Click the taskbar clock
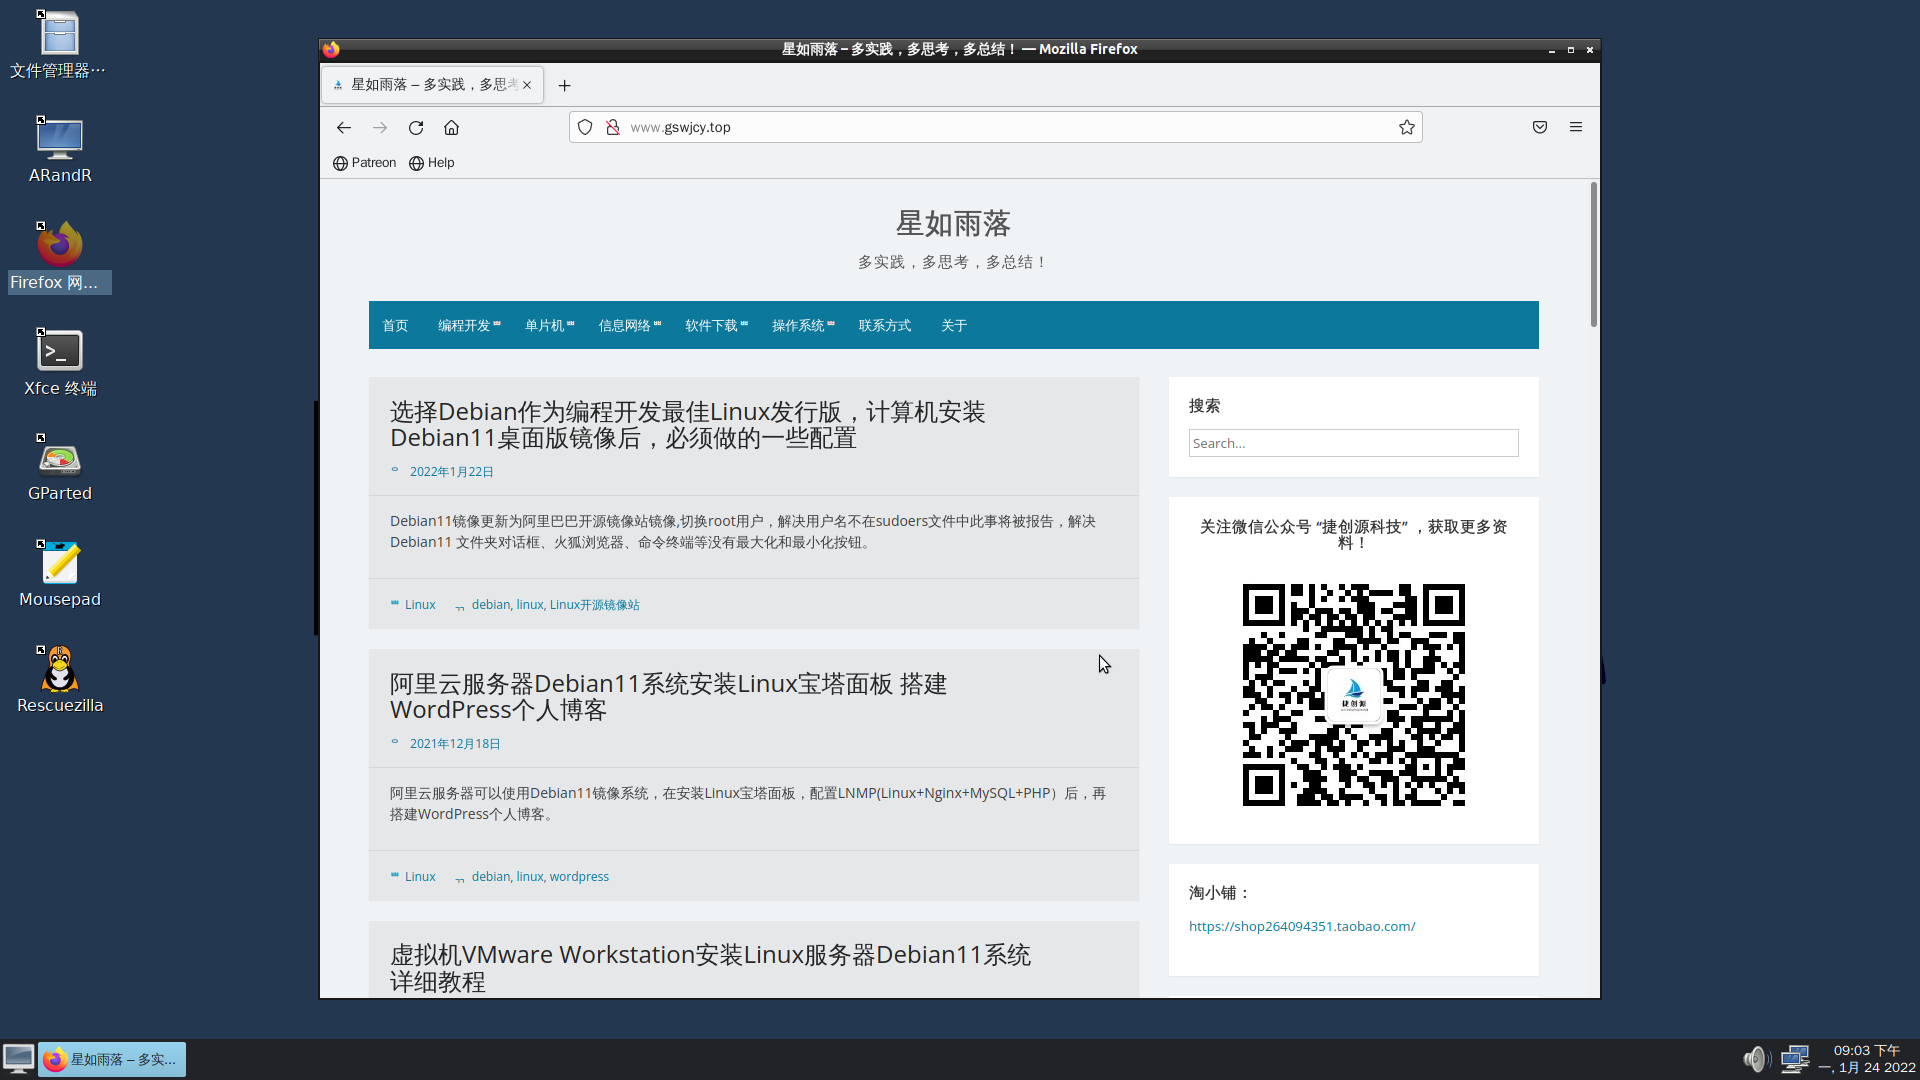Image resolution: width=1920 pixels, height=1080 pixels. [1867, 1059]
